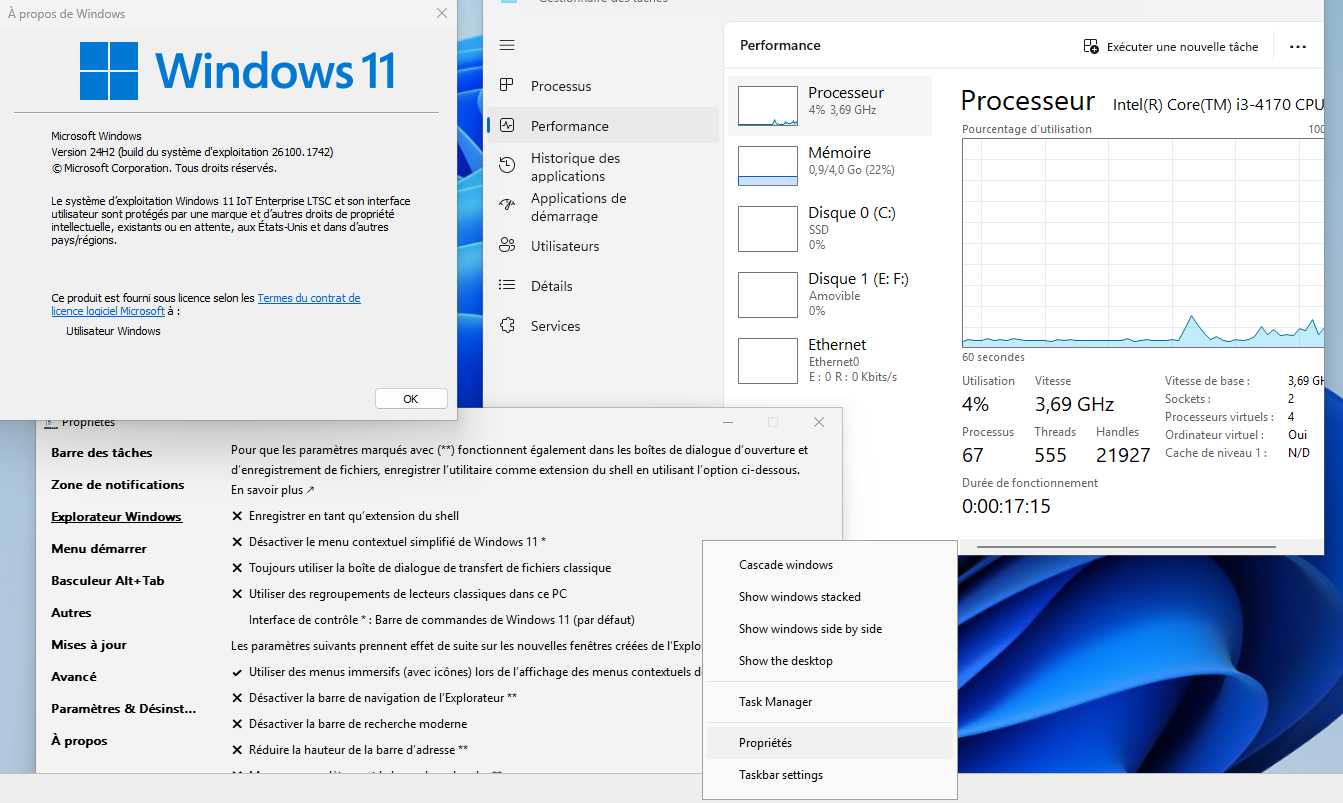
Task: Select Show windows stacked
Action: click(x=830, y=597)
